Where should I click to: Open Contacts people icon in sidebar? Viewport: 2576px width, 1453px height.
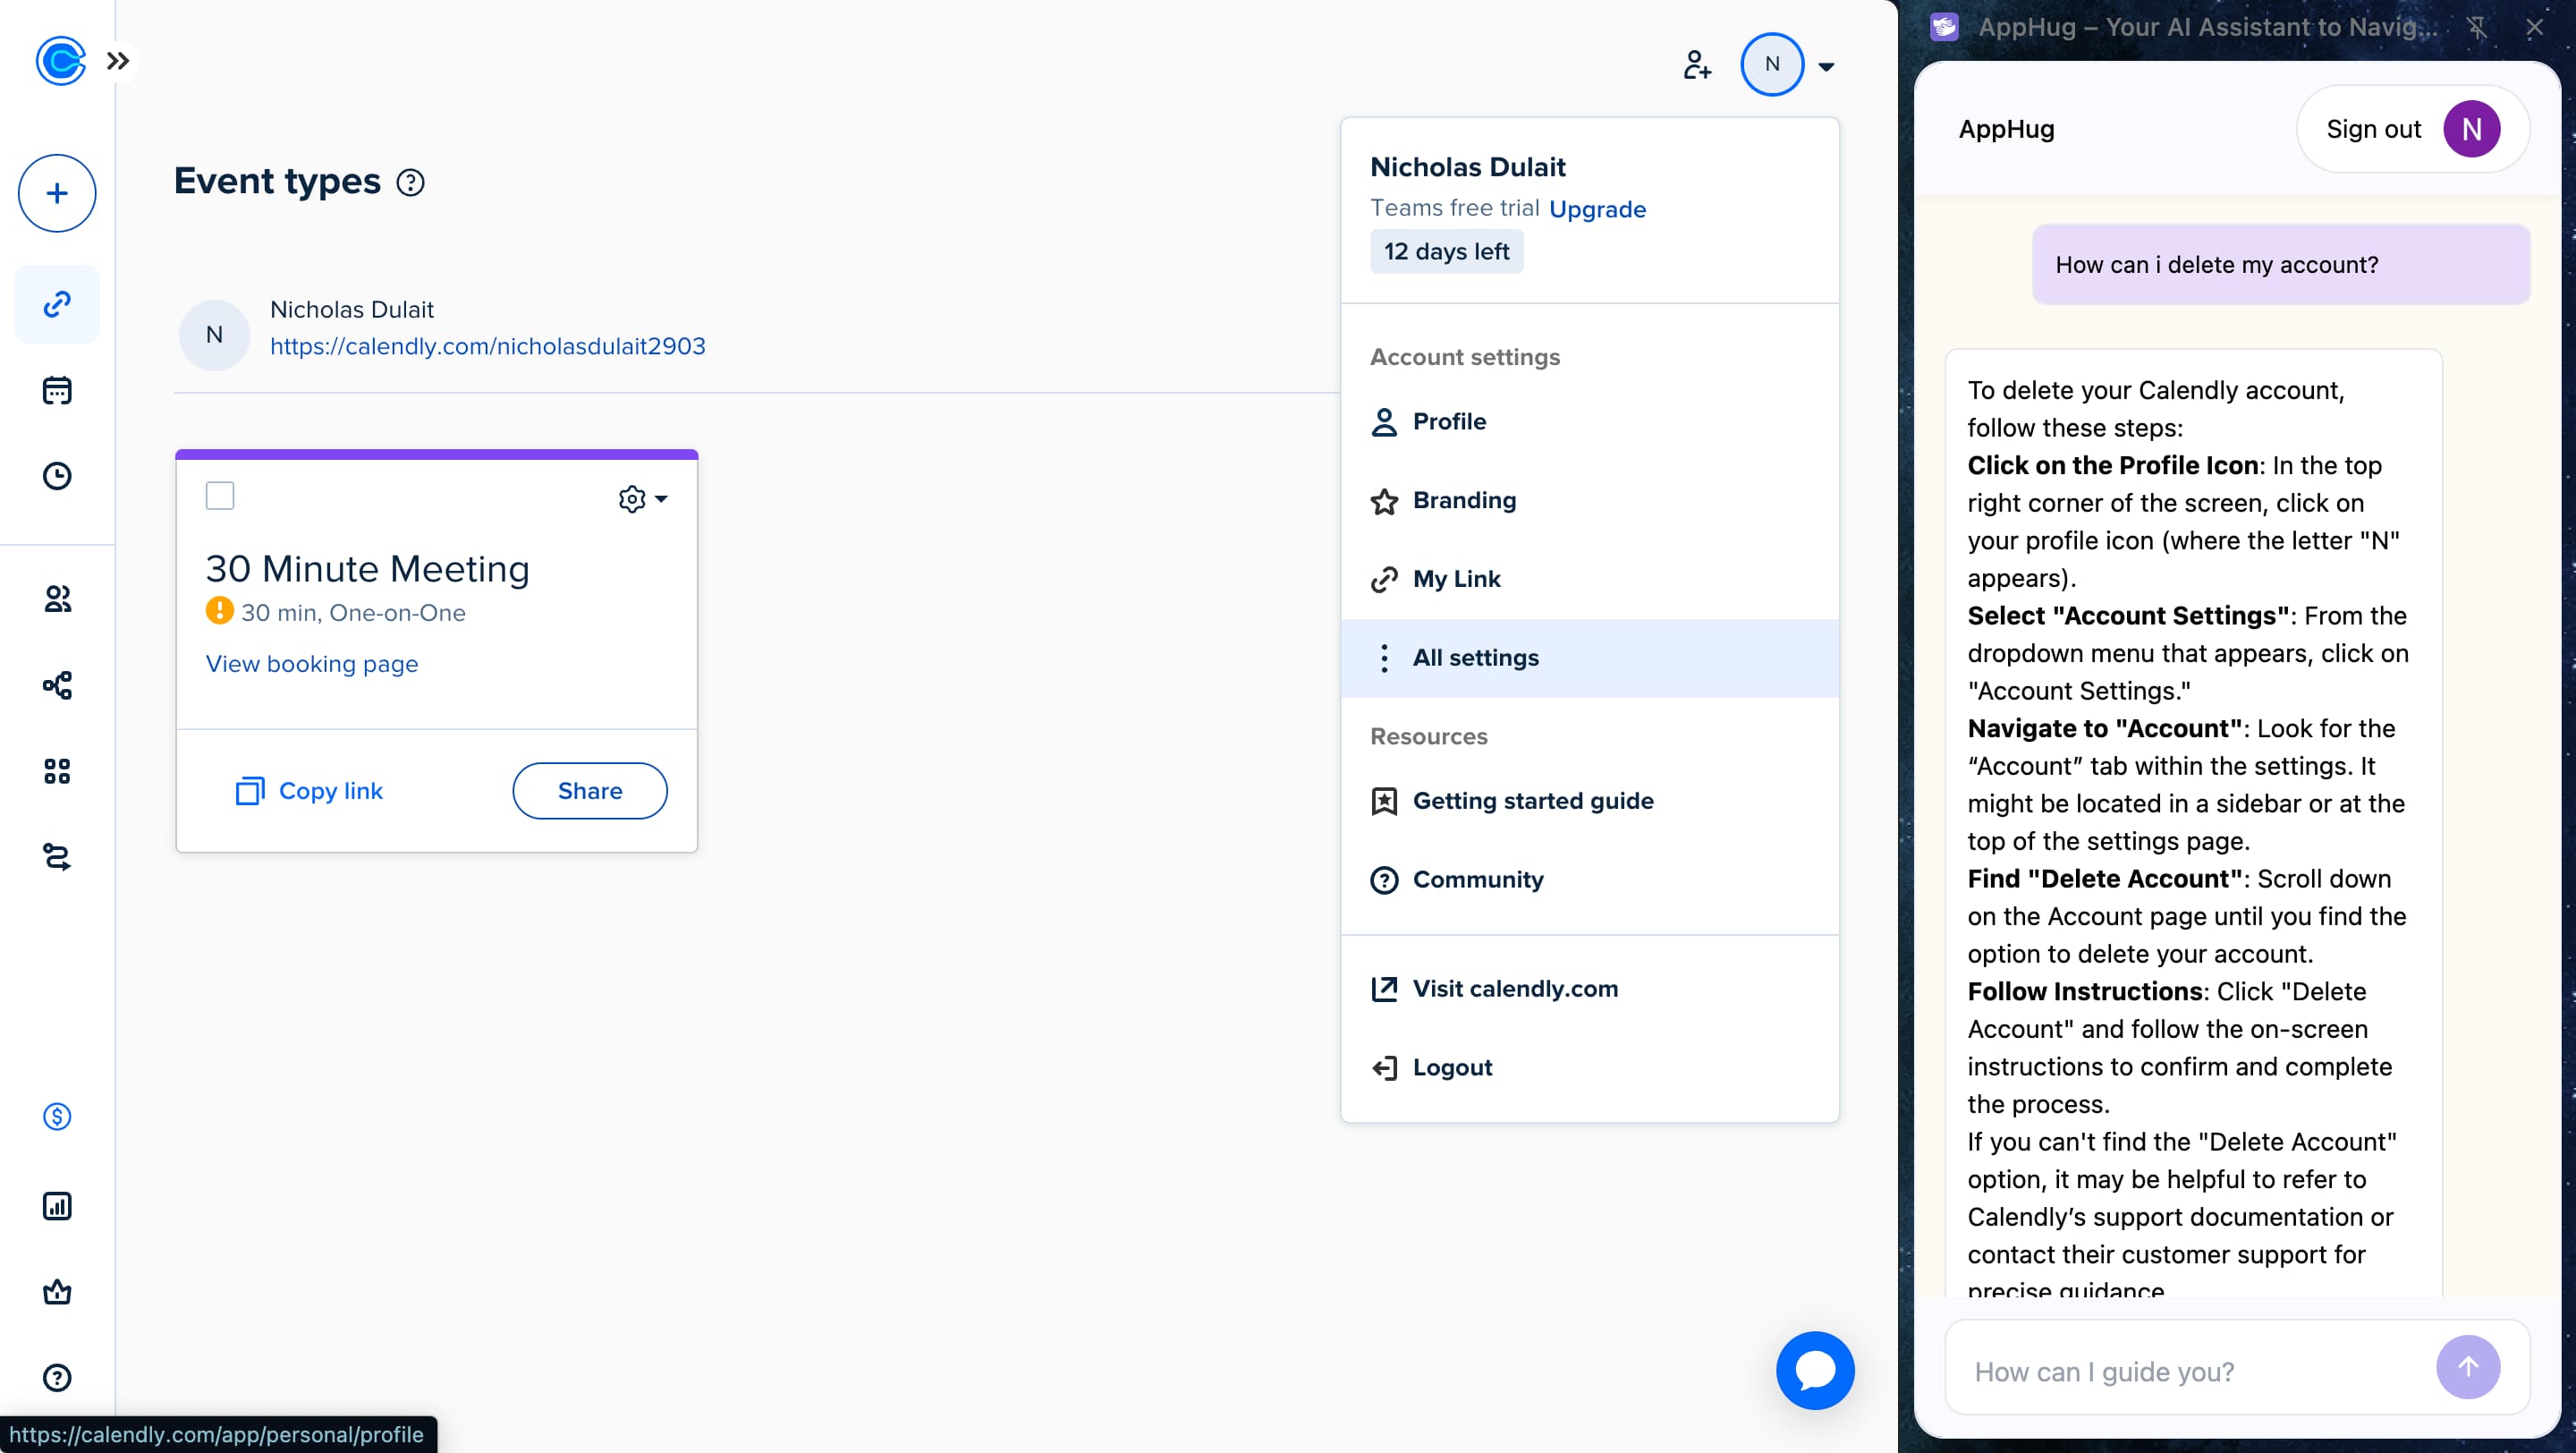click(57, 599)
